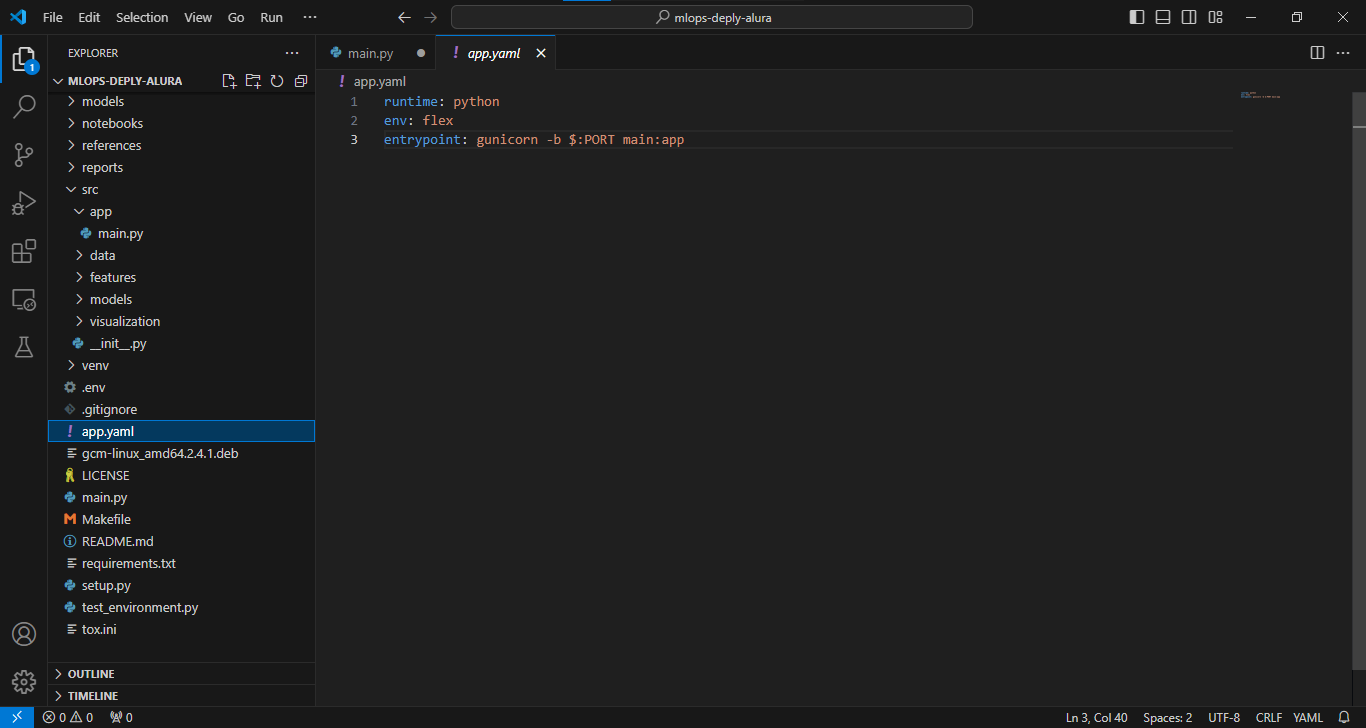Expand the reports folder
Screen dimensions: 1366x728
[181, 167]
